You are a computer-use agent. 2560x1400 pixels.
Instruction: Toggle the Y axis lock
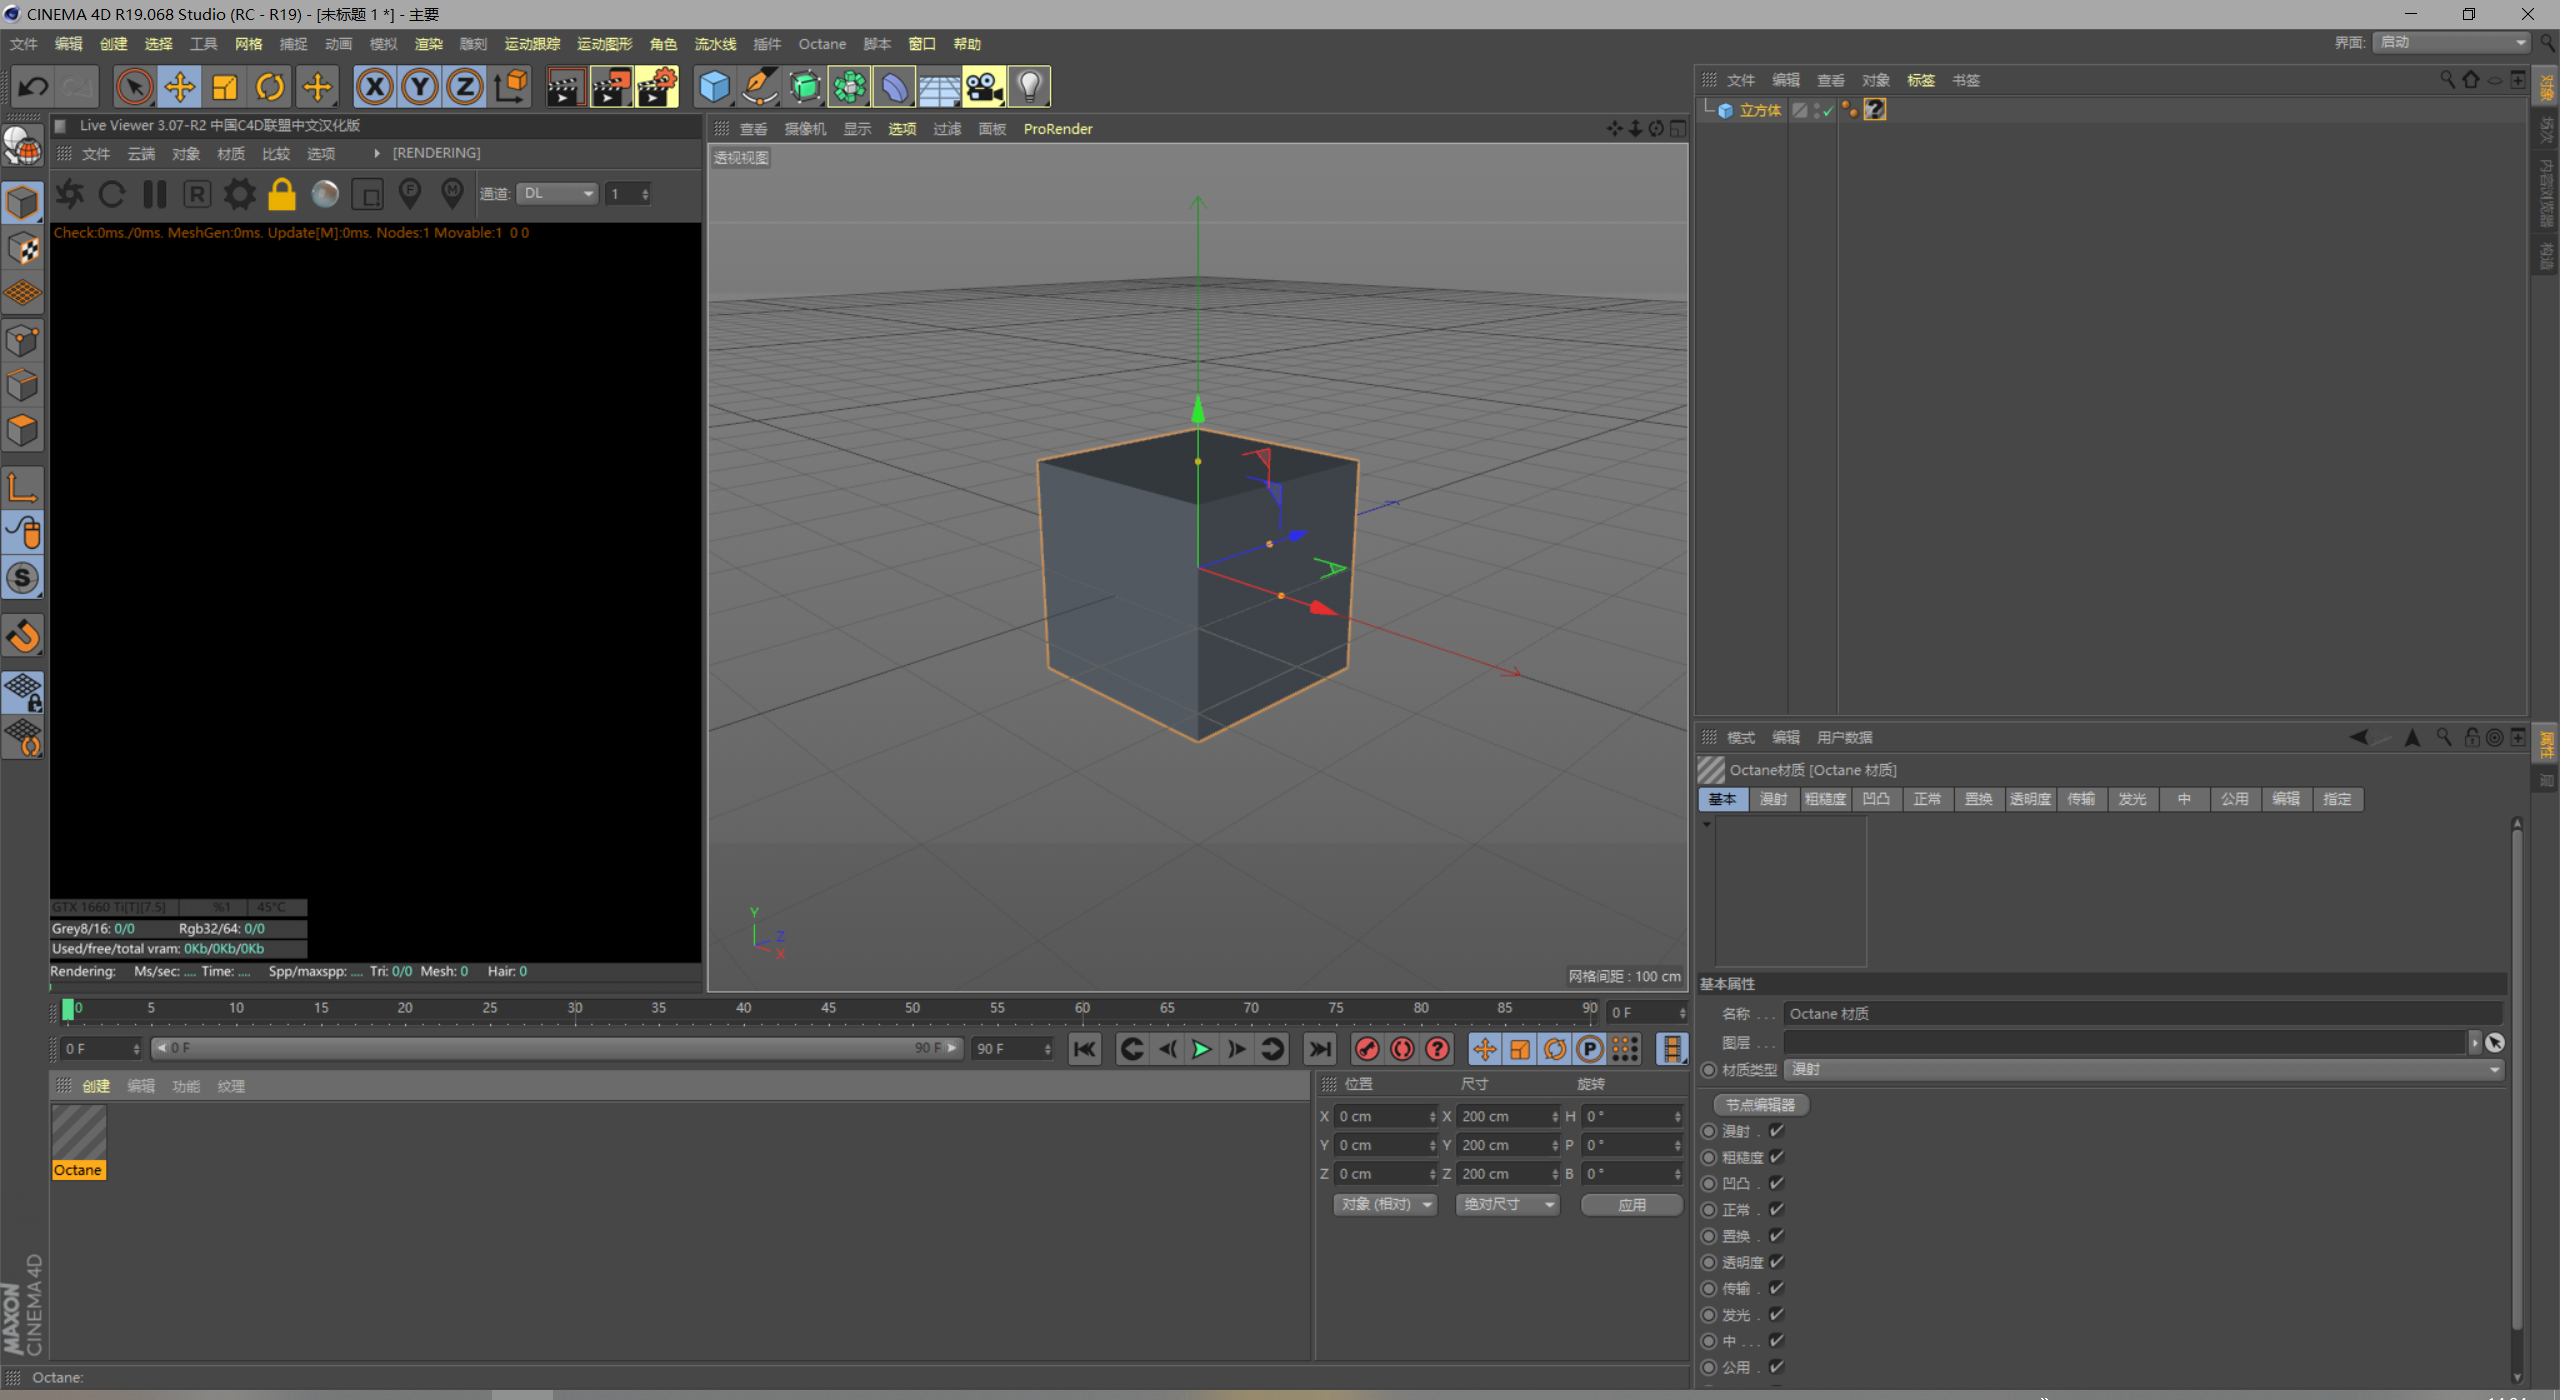[420, 87]
